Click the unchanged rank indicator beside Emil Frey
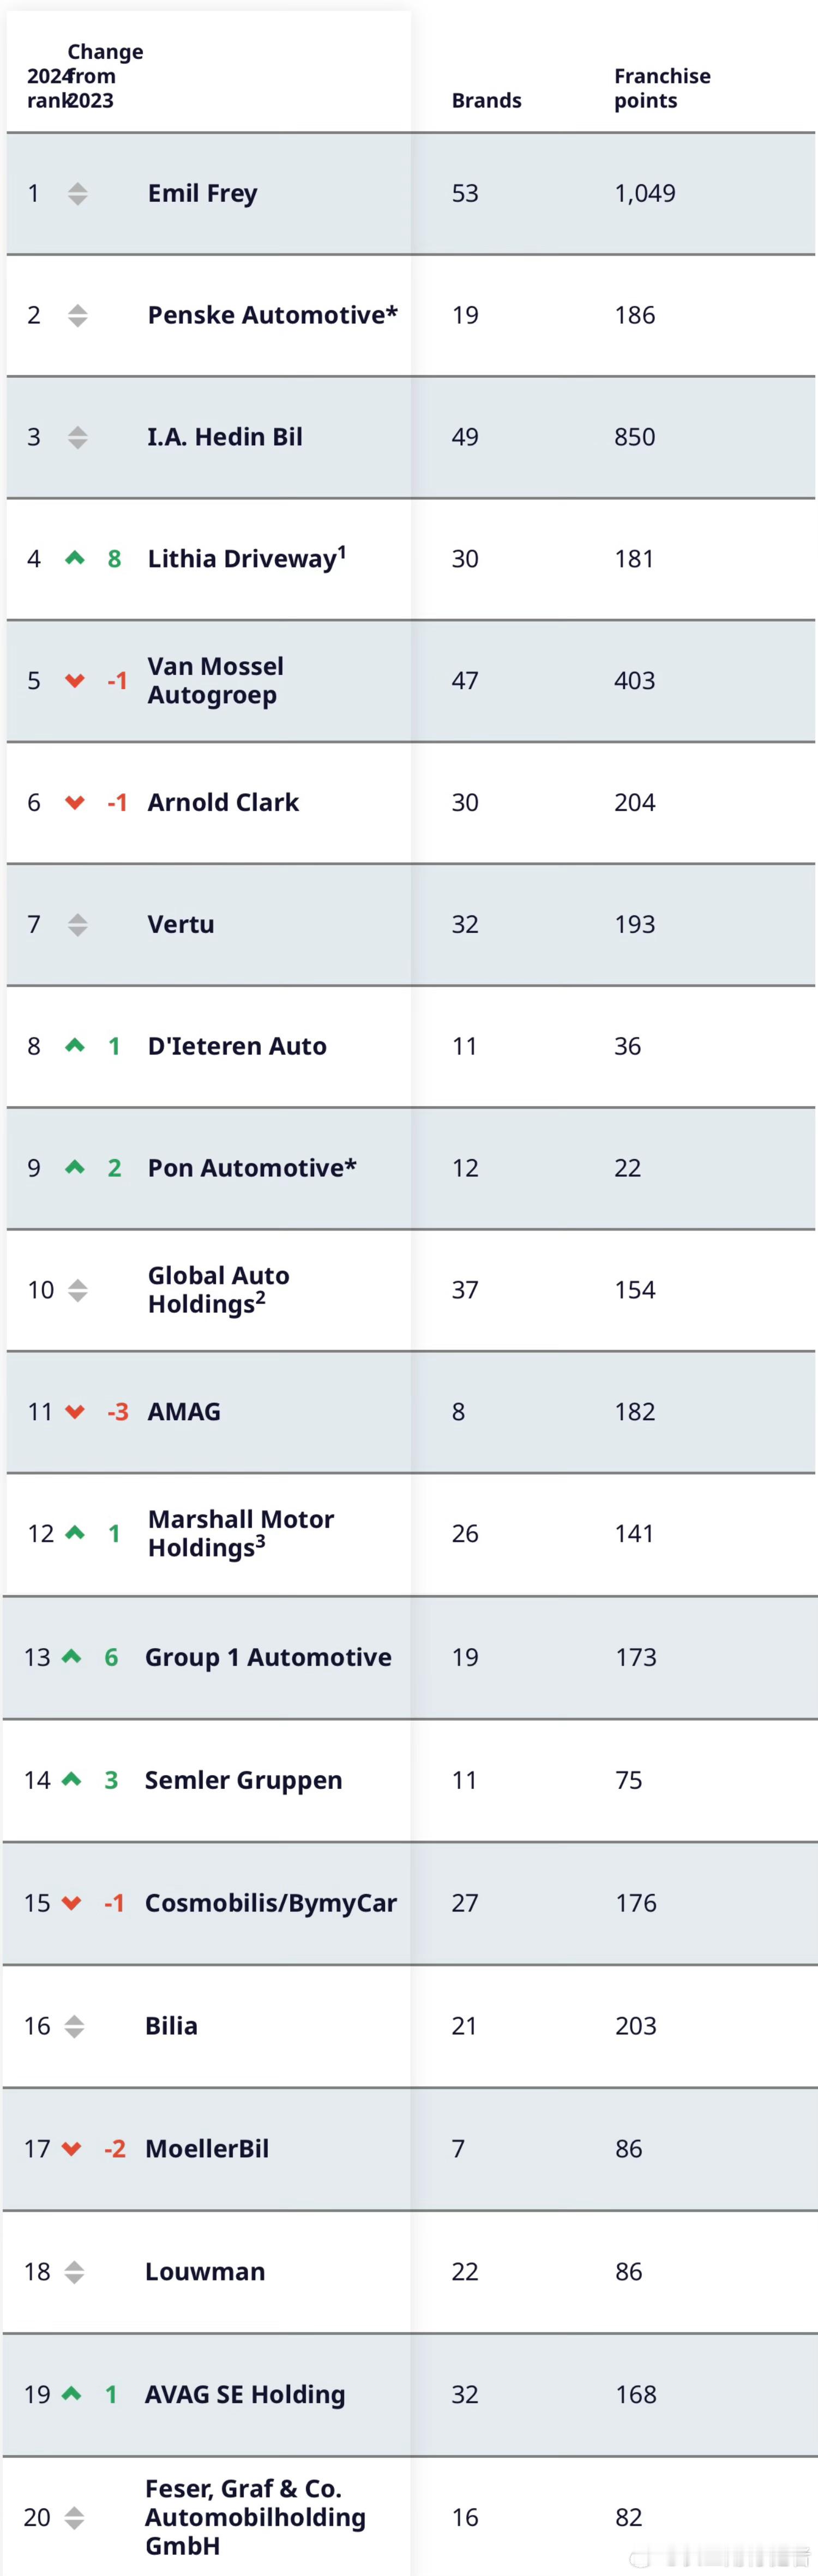 click(78, 193)
